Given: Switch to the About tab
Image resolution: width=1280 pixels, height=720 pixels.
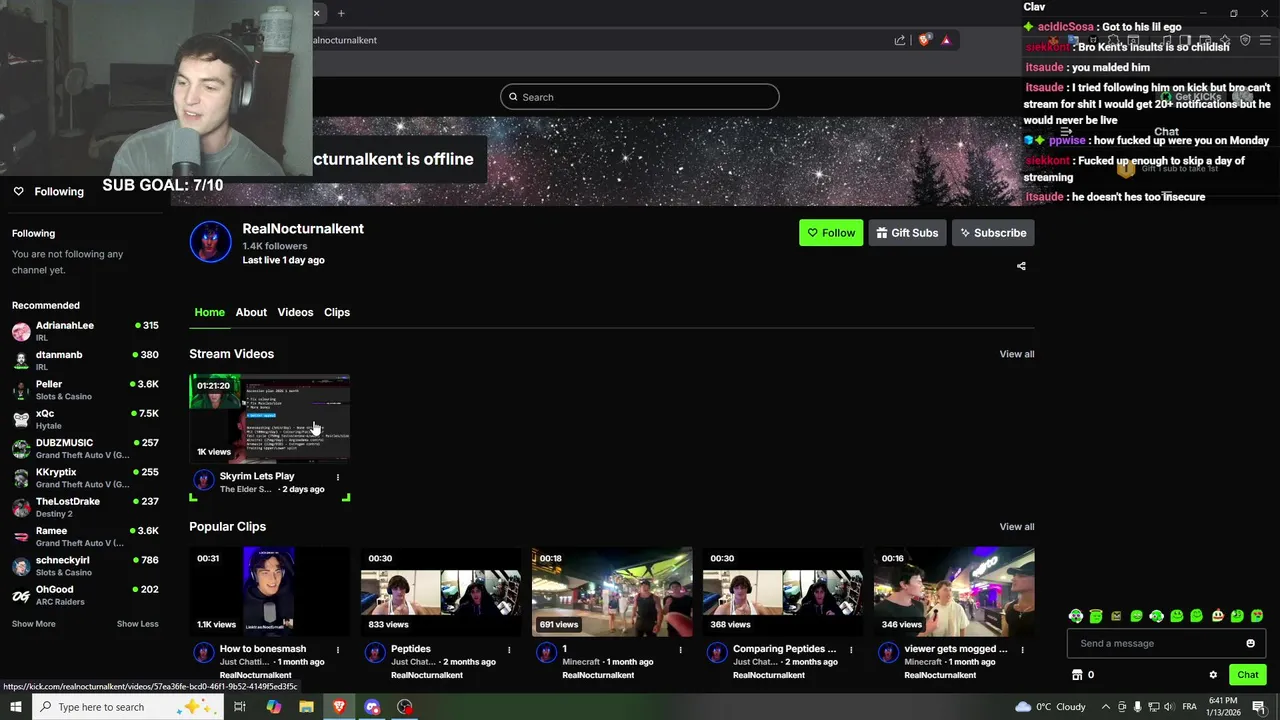Looking at the screenshot, I should [251, 312].
